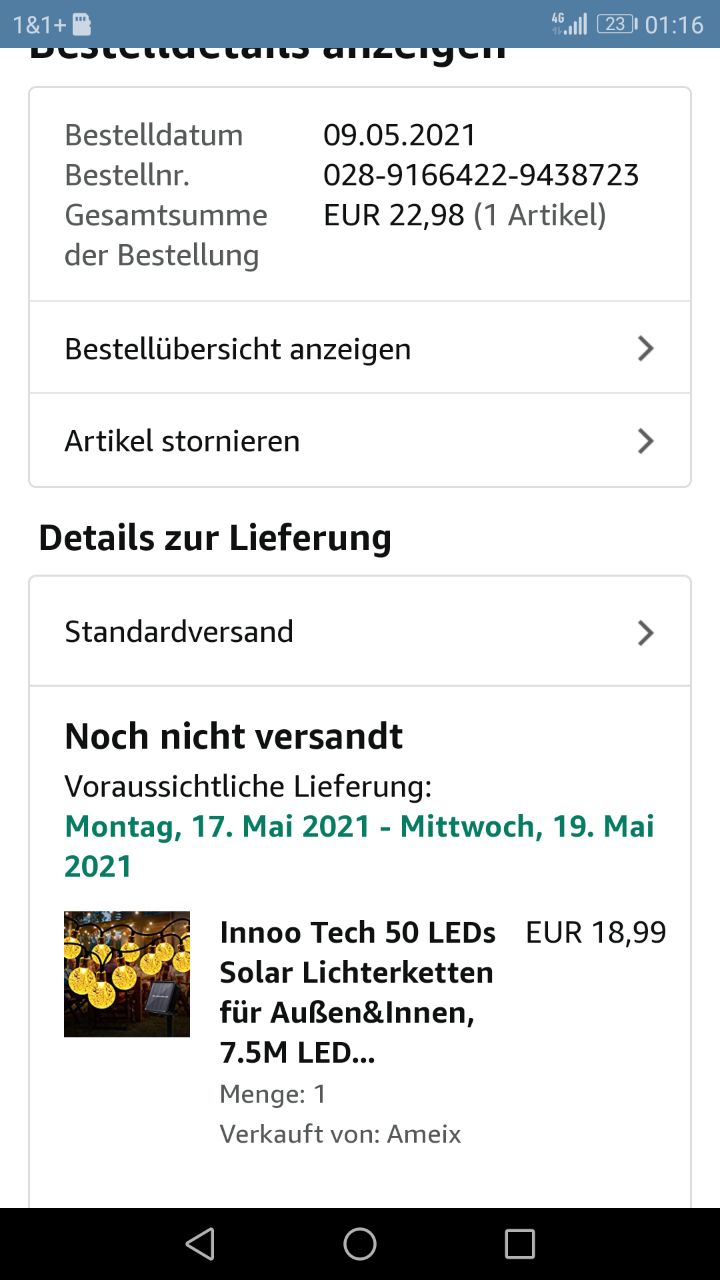Tap the 1&1 carrier label
Screen dimensions: 720x1280
(x=38, y=24)
